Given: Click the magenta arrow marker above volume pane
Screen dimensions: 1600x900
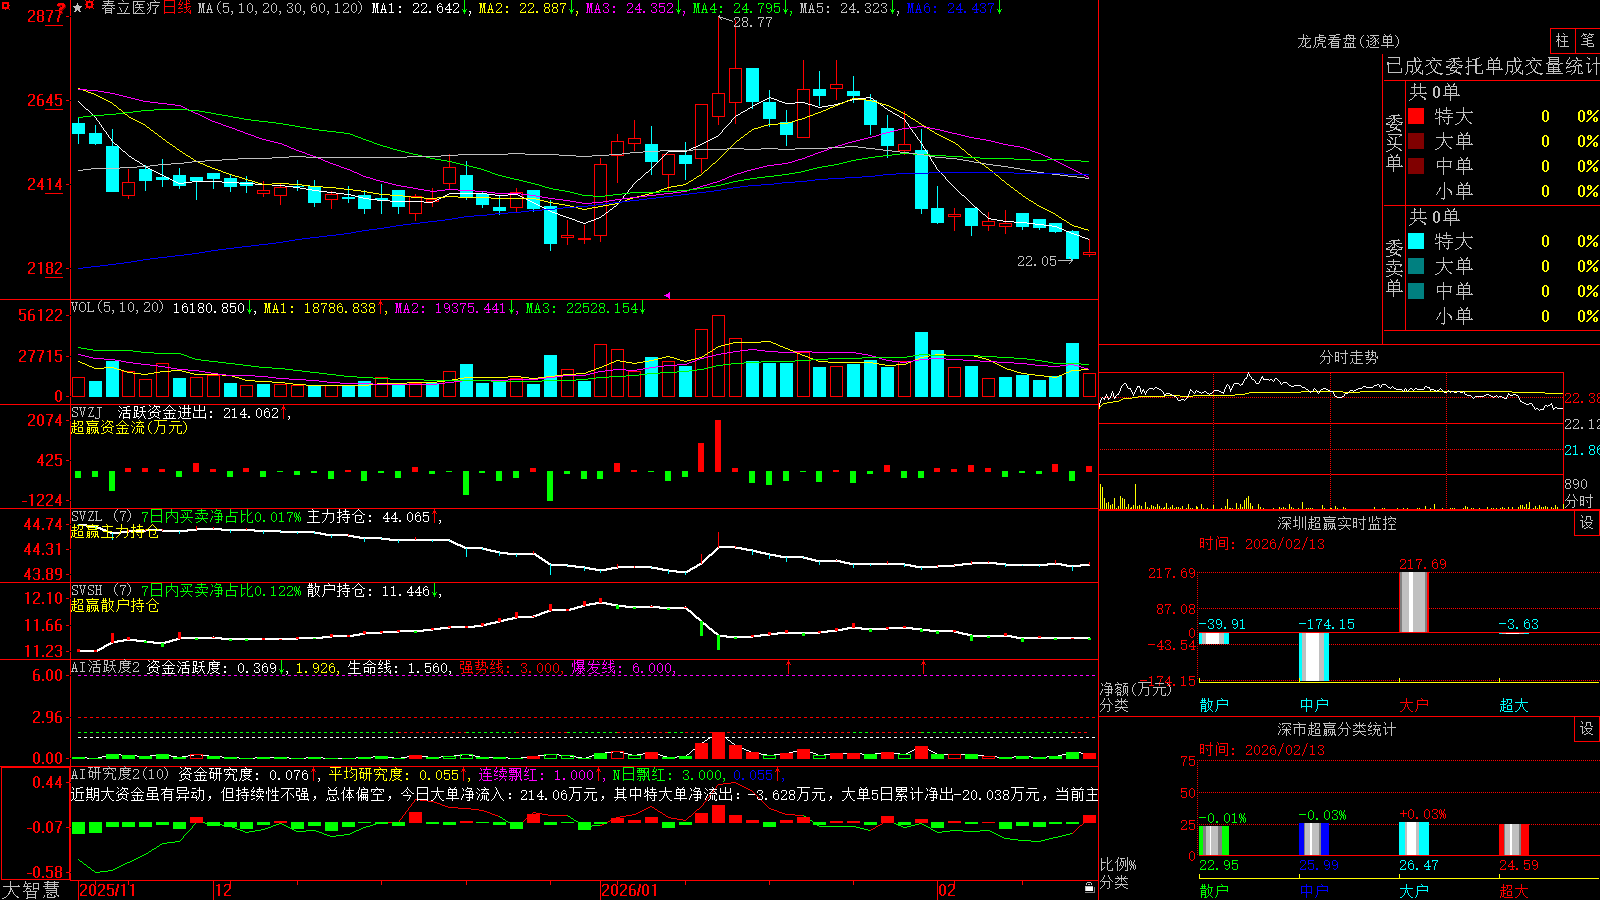Looking at the screenshot, I should click(668, 295).
